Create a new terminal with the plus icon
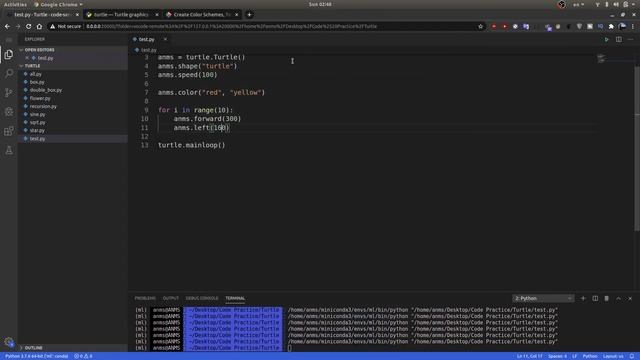 pos(583,298)
